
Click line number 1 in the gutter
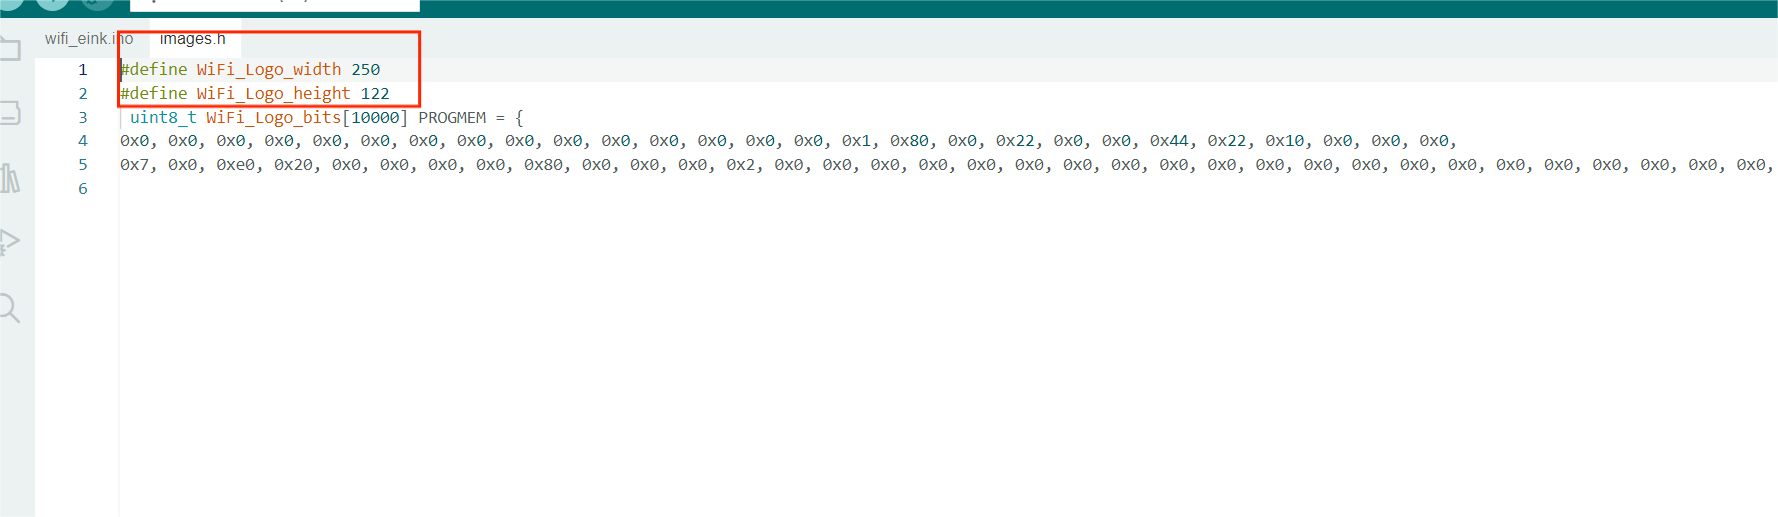[x=83, y=70]
